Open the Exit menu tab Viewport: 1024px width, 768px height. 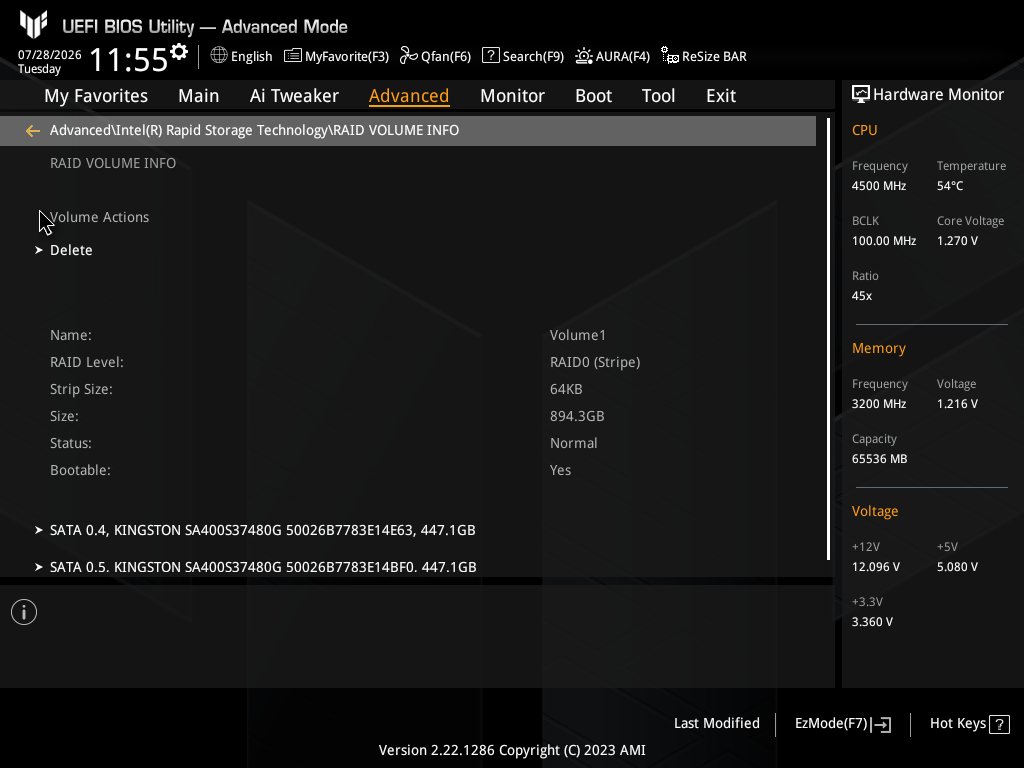[721, 96]
